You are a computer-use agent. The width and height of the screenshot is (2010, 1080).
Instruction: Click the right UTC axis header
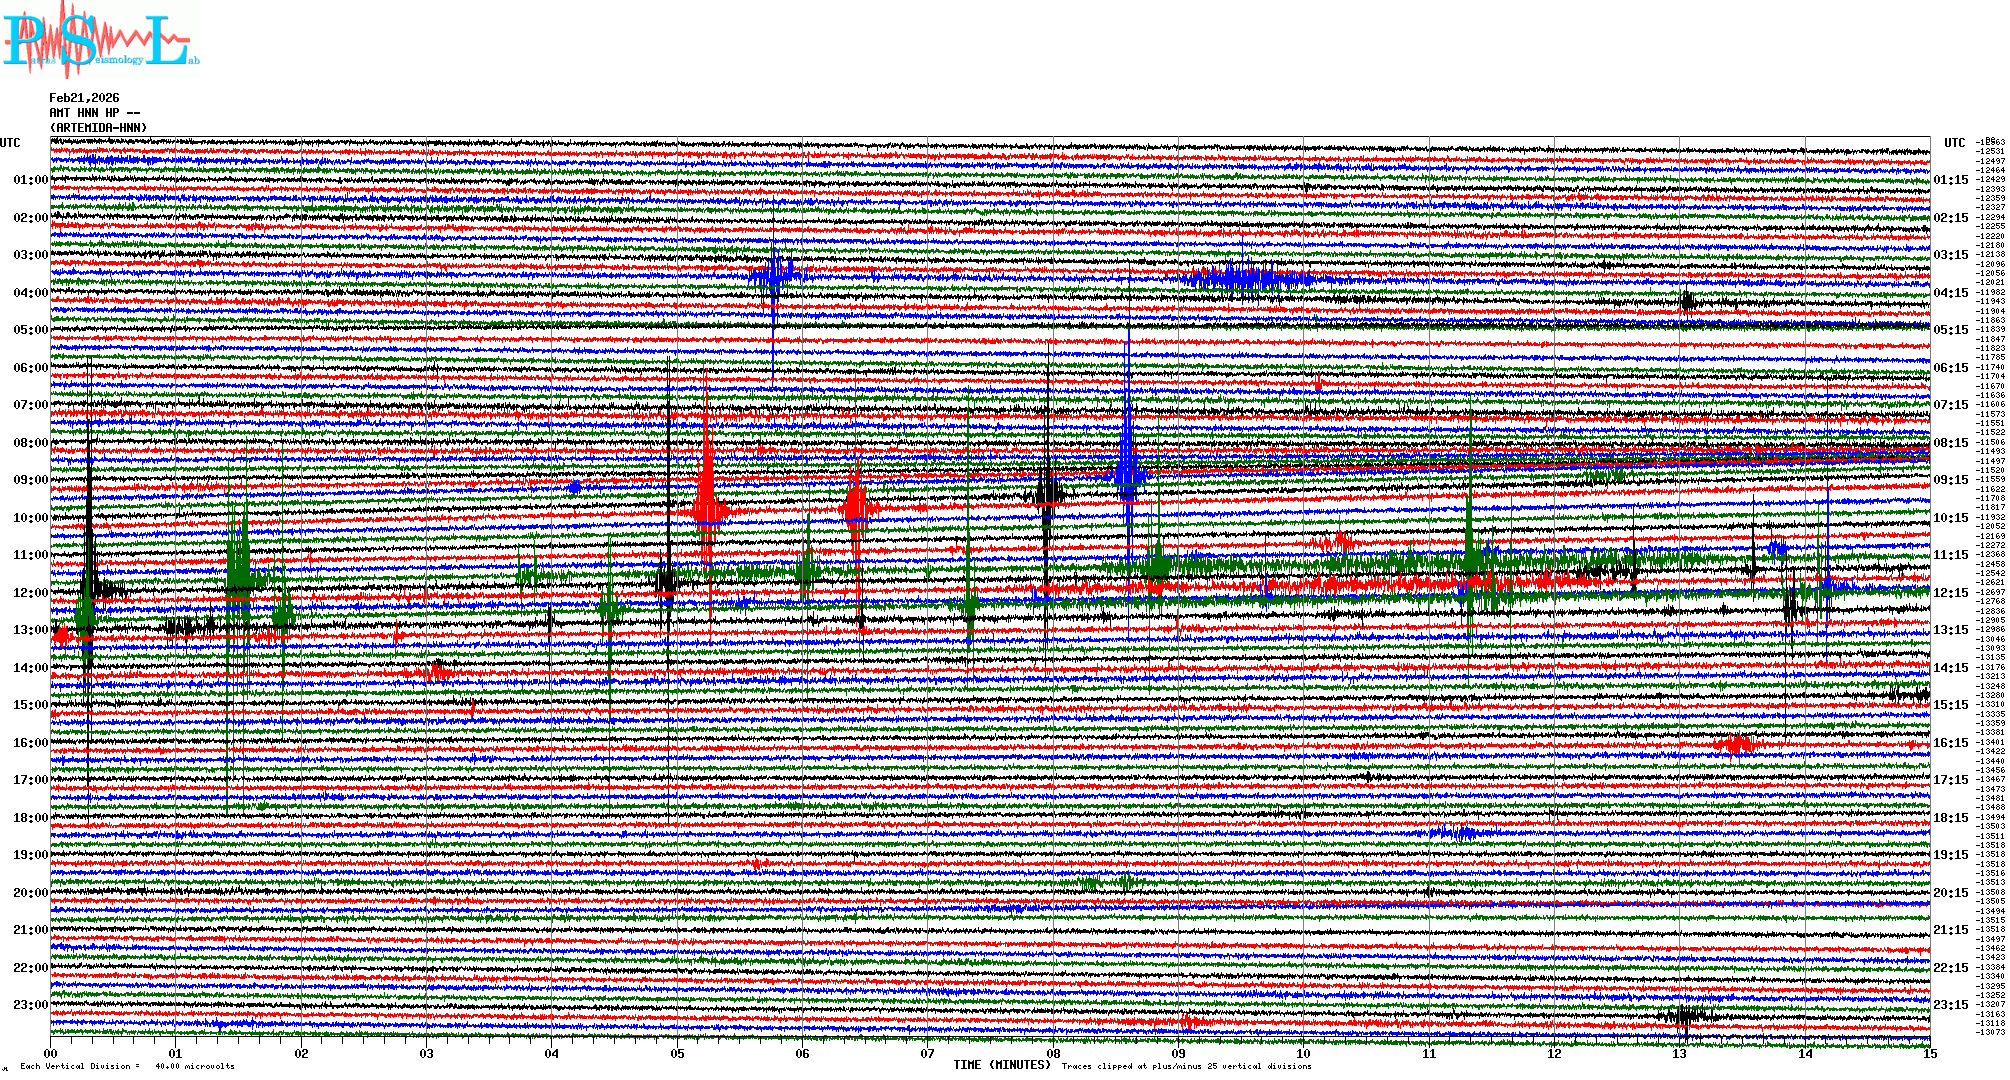tap(1954, 143)
